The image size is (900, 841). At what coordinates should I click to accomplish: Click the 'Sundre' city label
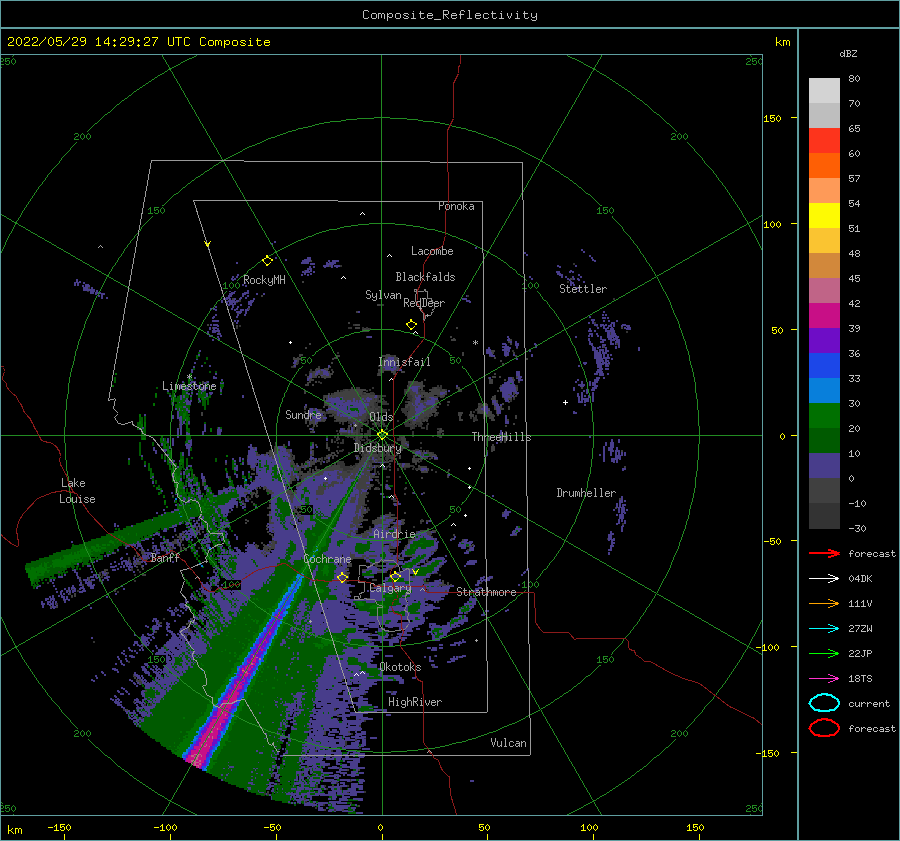[303, 414]
